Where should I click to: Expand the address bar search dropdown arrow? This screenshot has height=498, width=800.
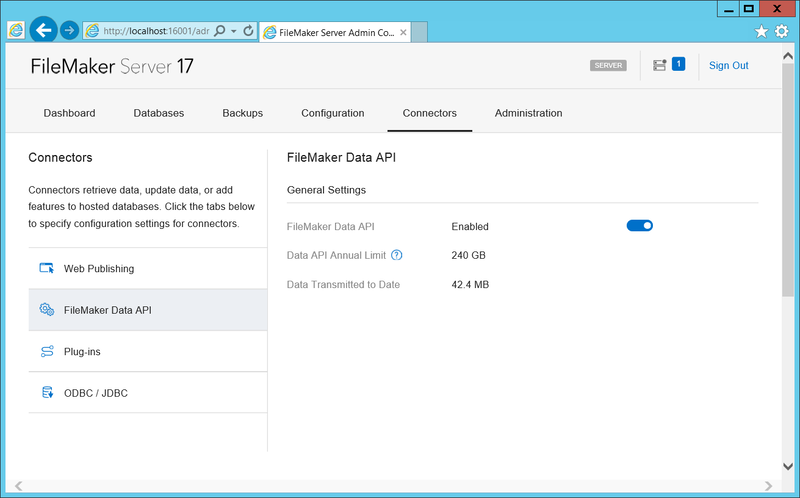point(233,31)
